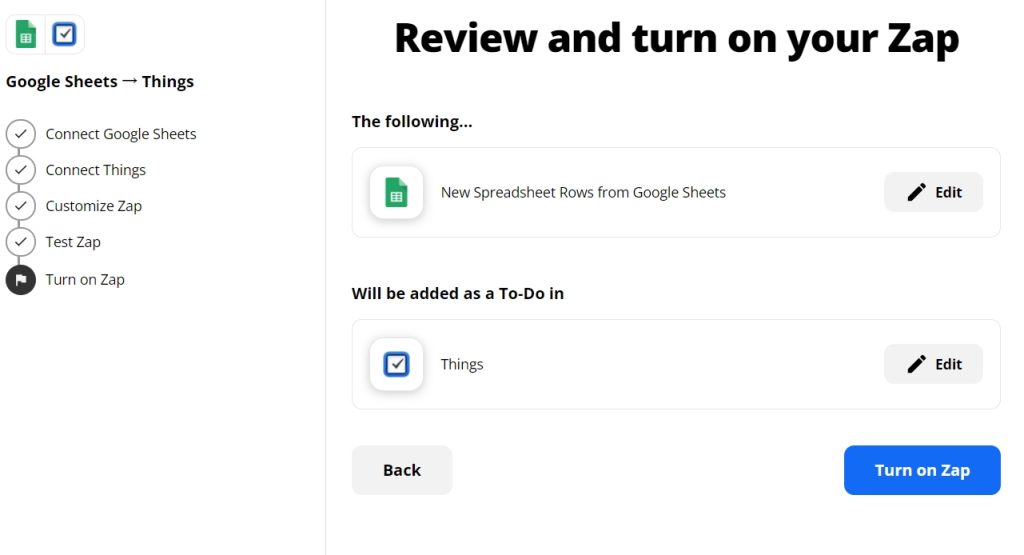This screenshot has height=555, width=1024.
Task: Select the Test Zap step checkmark
Action: (21, 242)
